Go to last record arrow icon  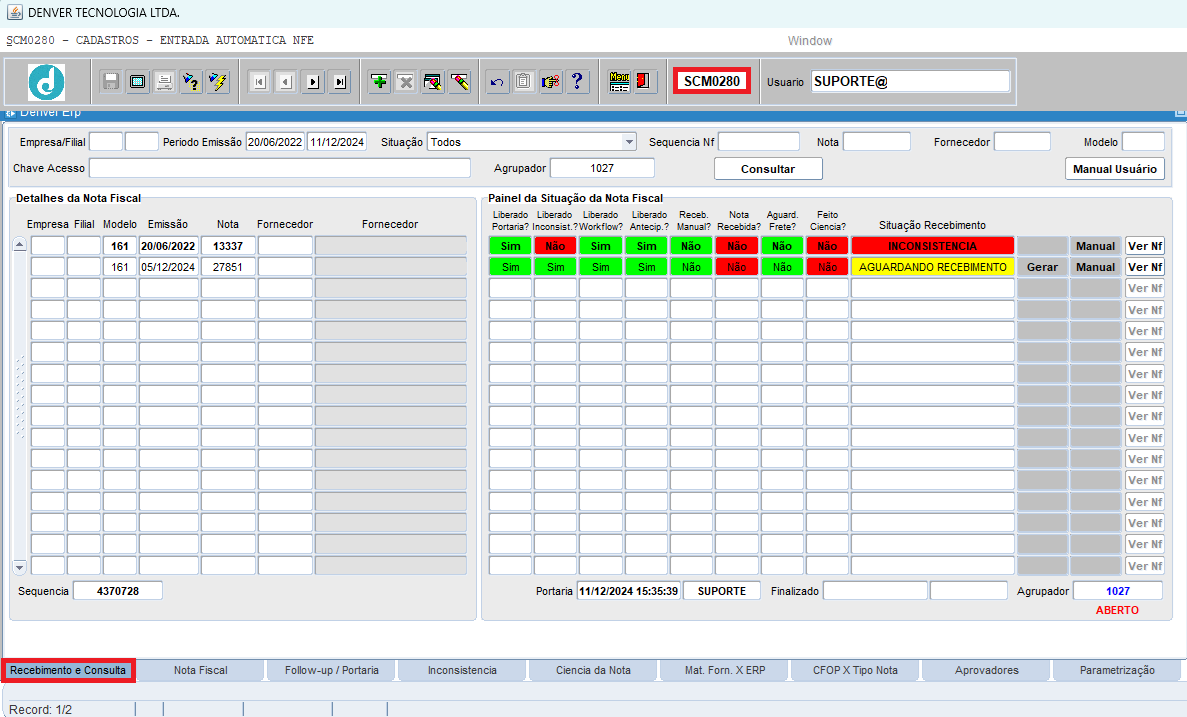pos(341,82)
